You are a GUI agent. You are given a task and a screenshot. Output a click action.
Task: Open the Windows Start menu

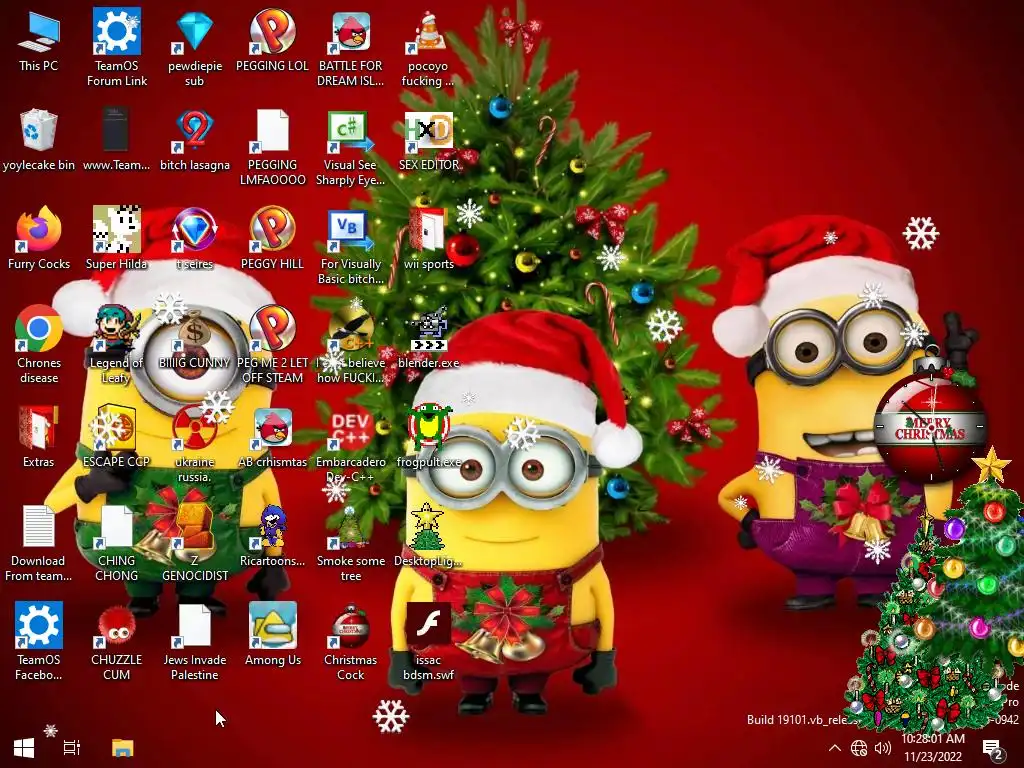24,748
